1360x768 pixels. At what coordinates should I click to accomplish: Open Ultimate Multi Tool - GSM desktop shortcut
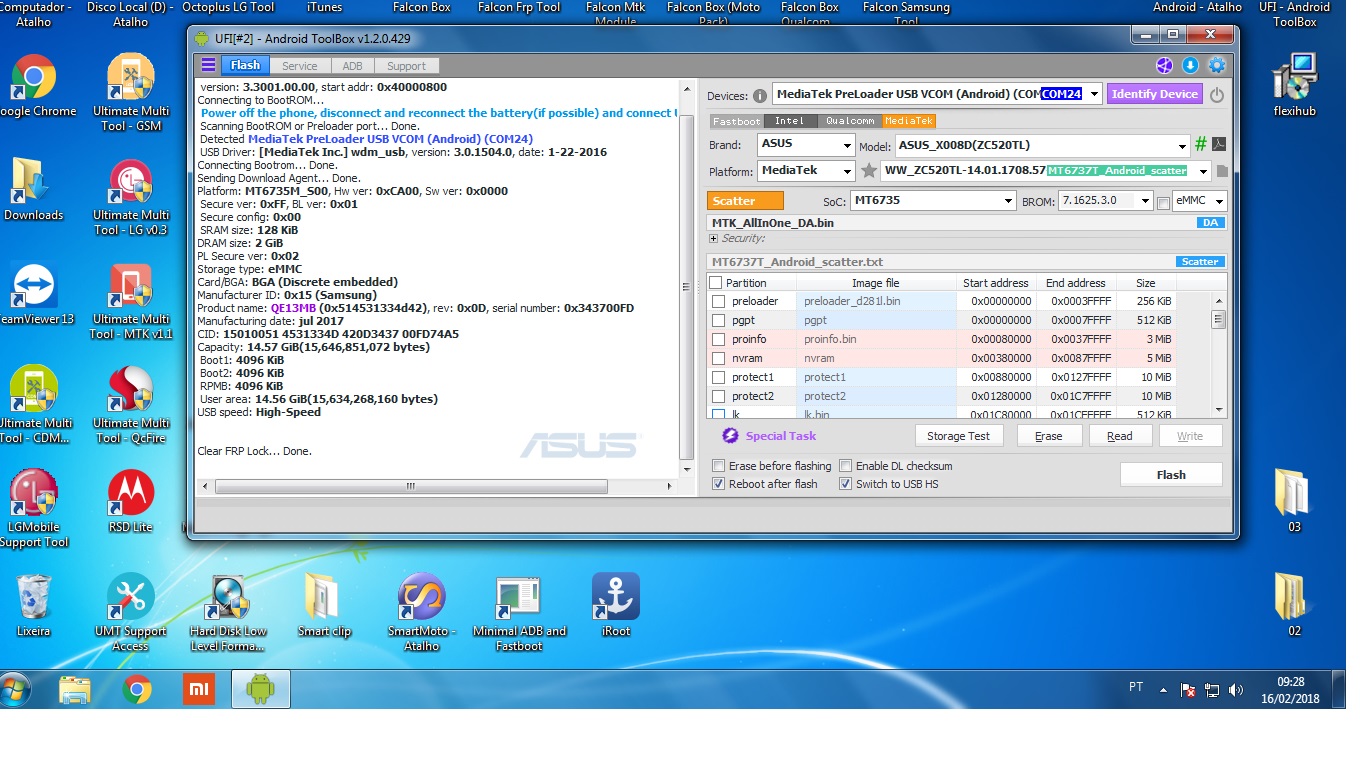pos(131,93)
